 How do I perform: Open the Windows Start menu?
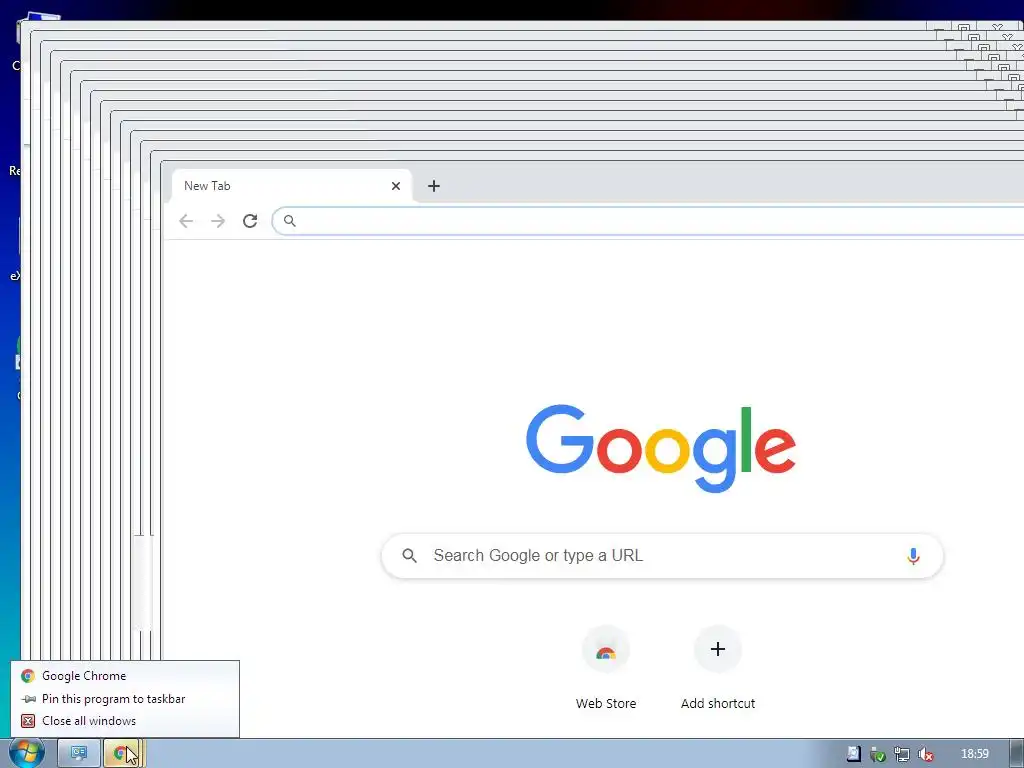[x=27, y=754]
